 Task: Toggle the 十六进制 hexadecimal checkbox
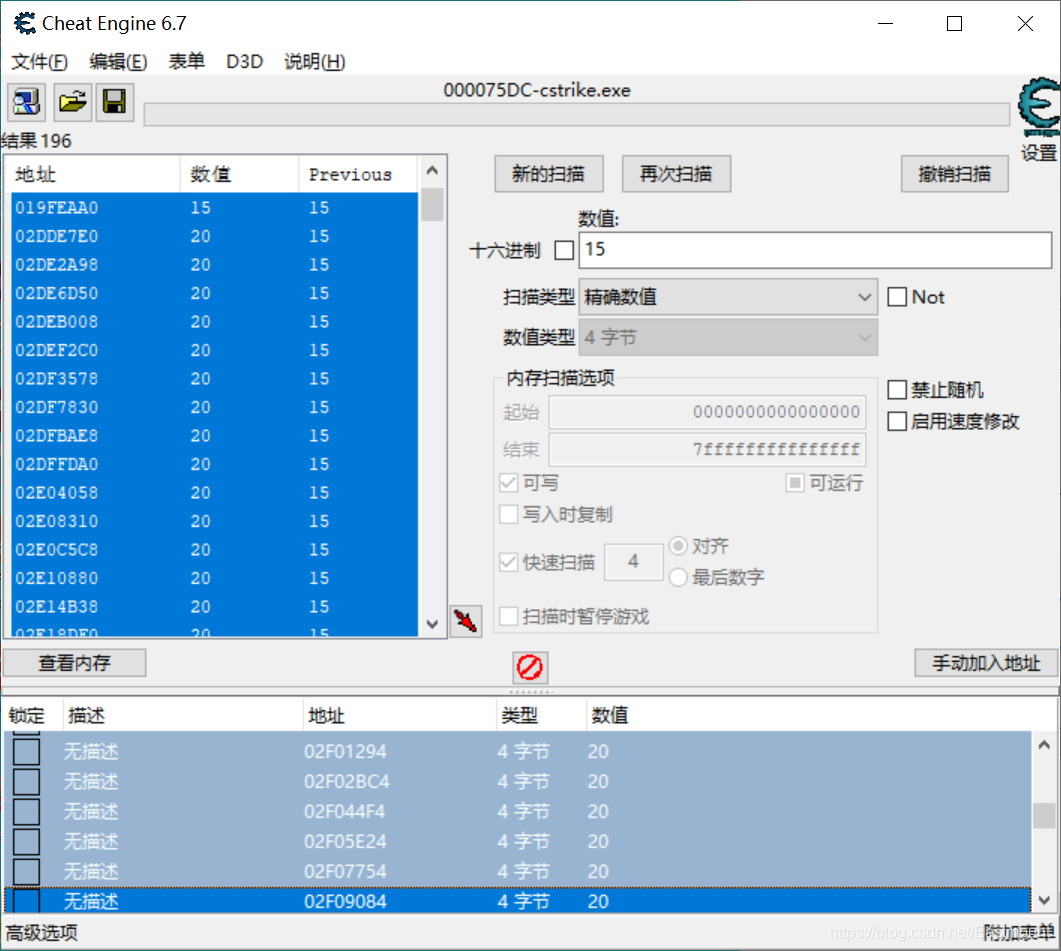[x=564, y=250]
